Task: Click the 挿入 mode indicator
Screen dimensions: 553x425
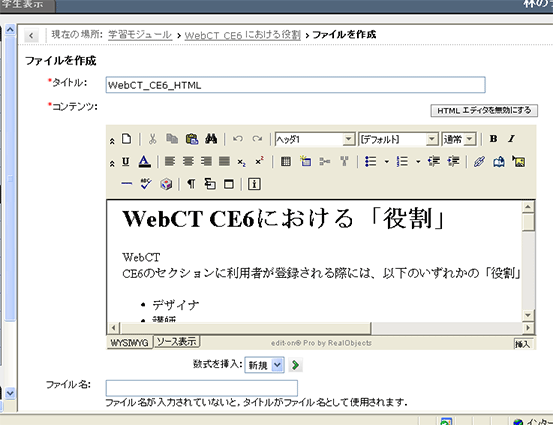Action: pos(523,344)
